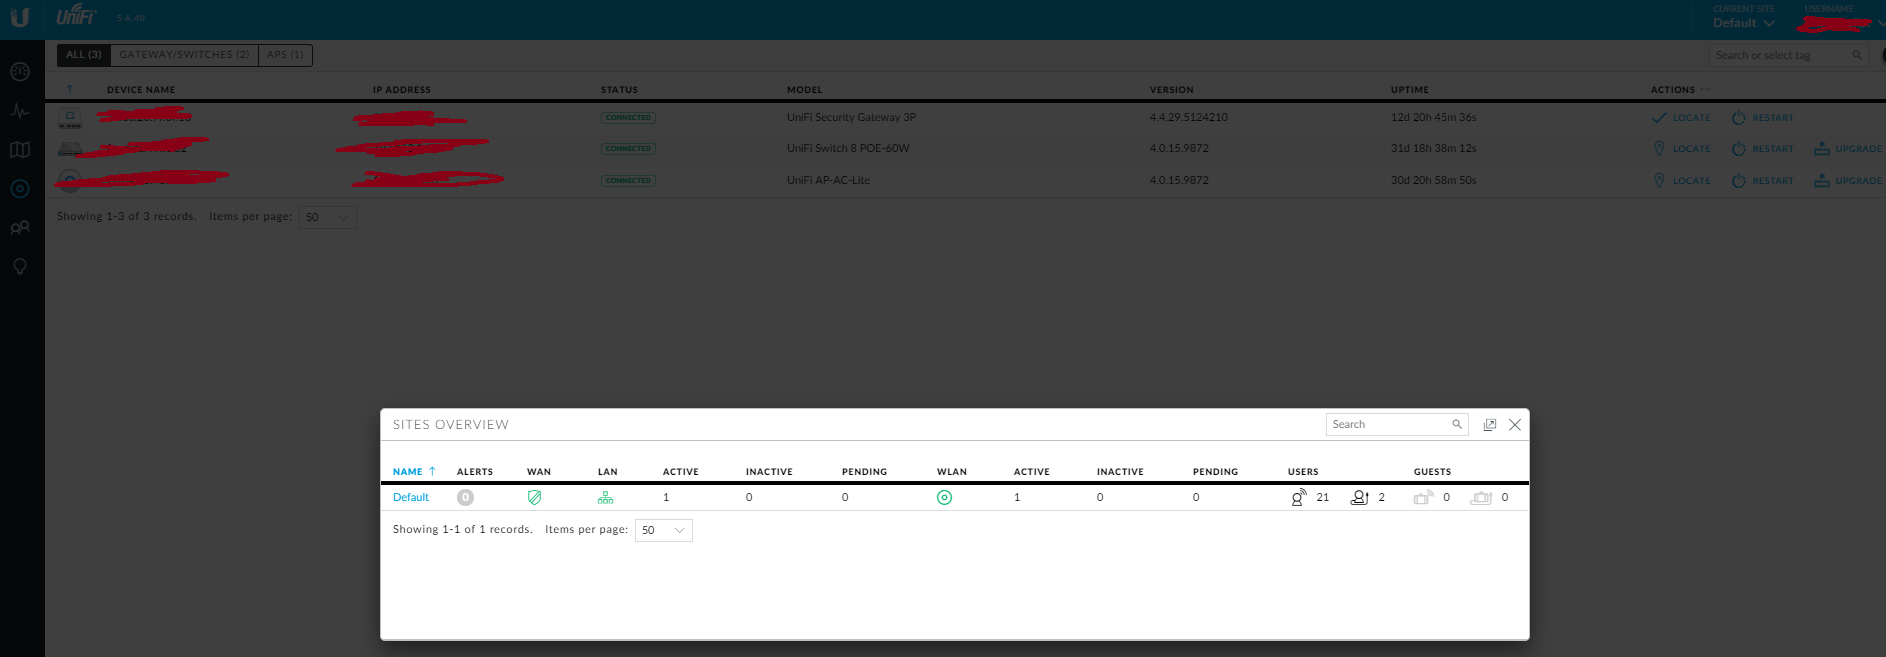Click the Ubiquiti U logo
The image size is (1886, 657).
click(x=20, y=17)
